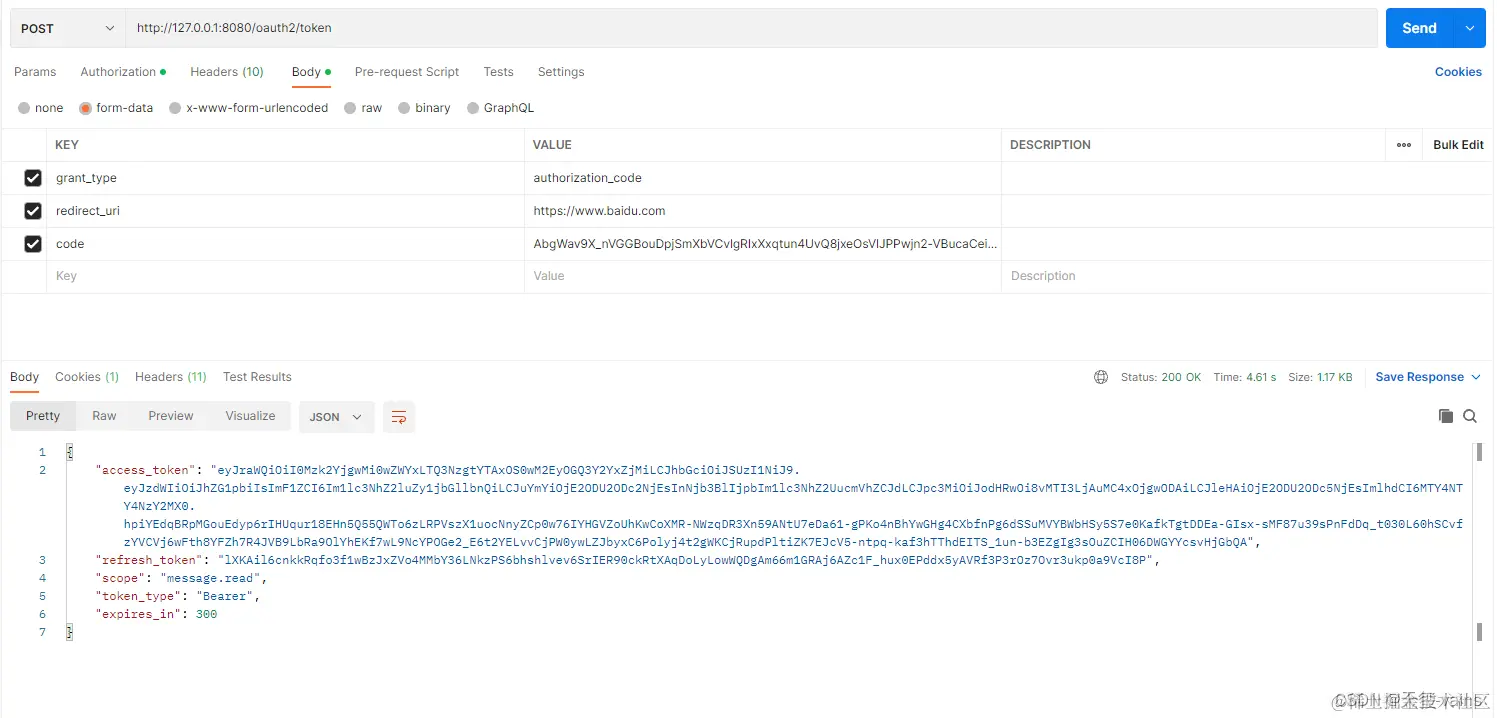Click the globe network icon beside Status

click(1101, 377)
